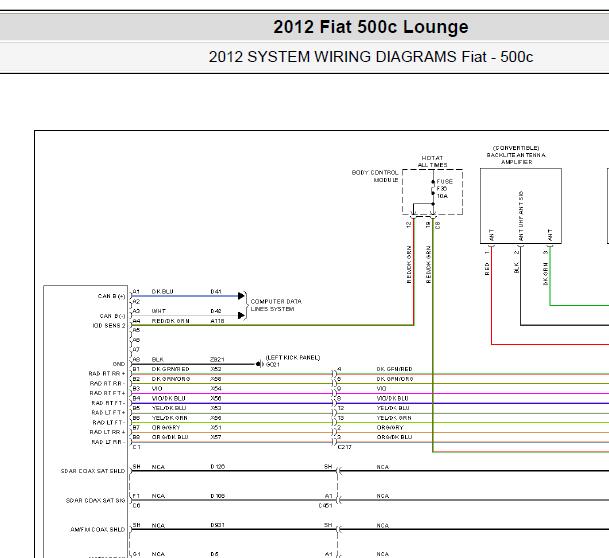Click the vertical "DK GRN" wire label under amplifier
The width and height of the screenshot is (609, 558).
click(x=546, y=274)
